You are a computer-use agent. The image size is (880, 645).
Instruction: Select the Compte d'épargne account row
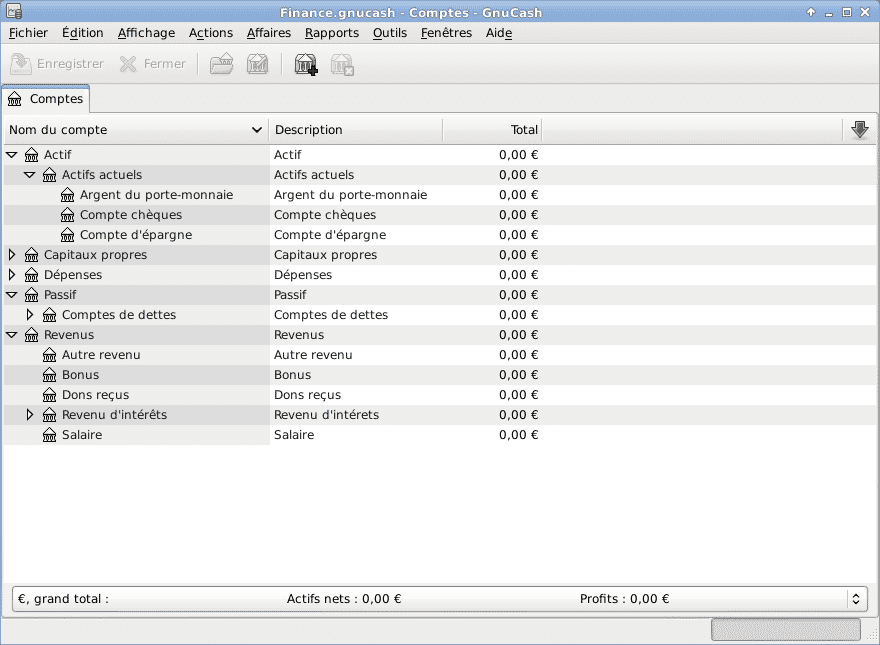point(136,235)
